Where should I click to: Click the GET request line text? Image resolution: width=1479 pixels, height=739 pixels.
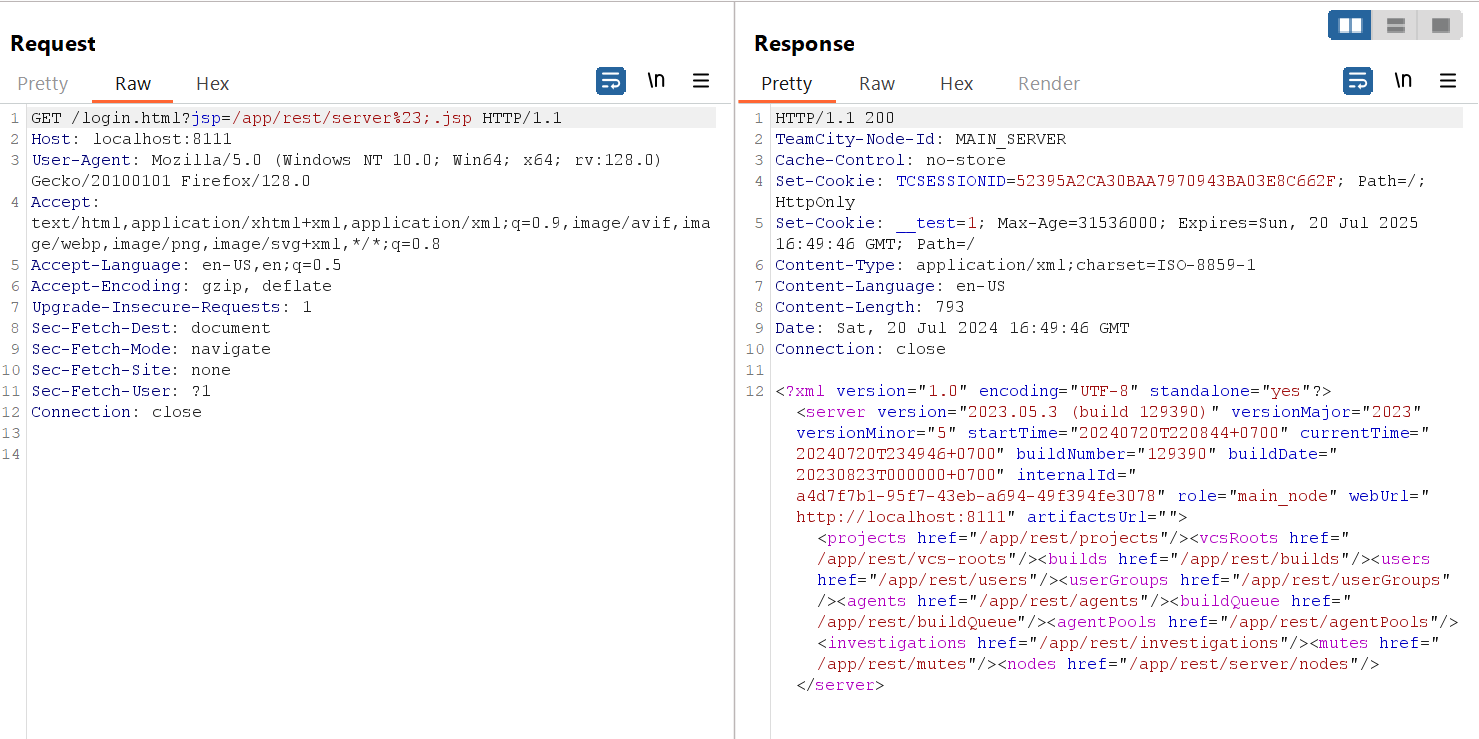click(296, 118)
